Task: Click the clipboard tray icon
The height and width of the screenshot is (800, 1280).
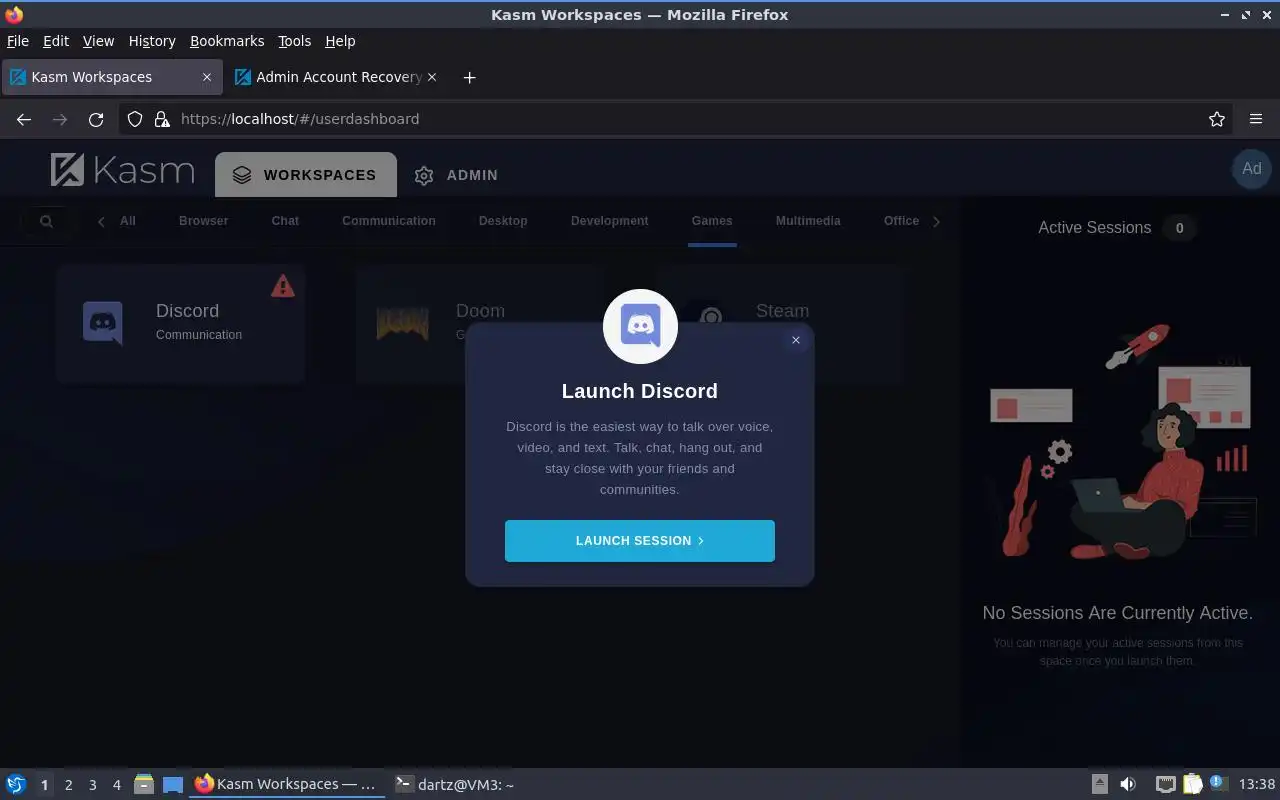Action: click(1192, 785)
